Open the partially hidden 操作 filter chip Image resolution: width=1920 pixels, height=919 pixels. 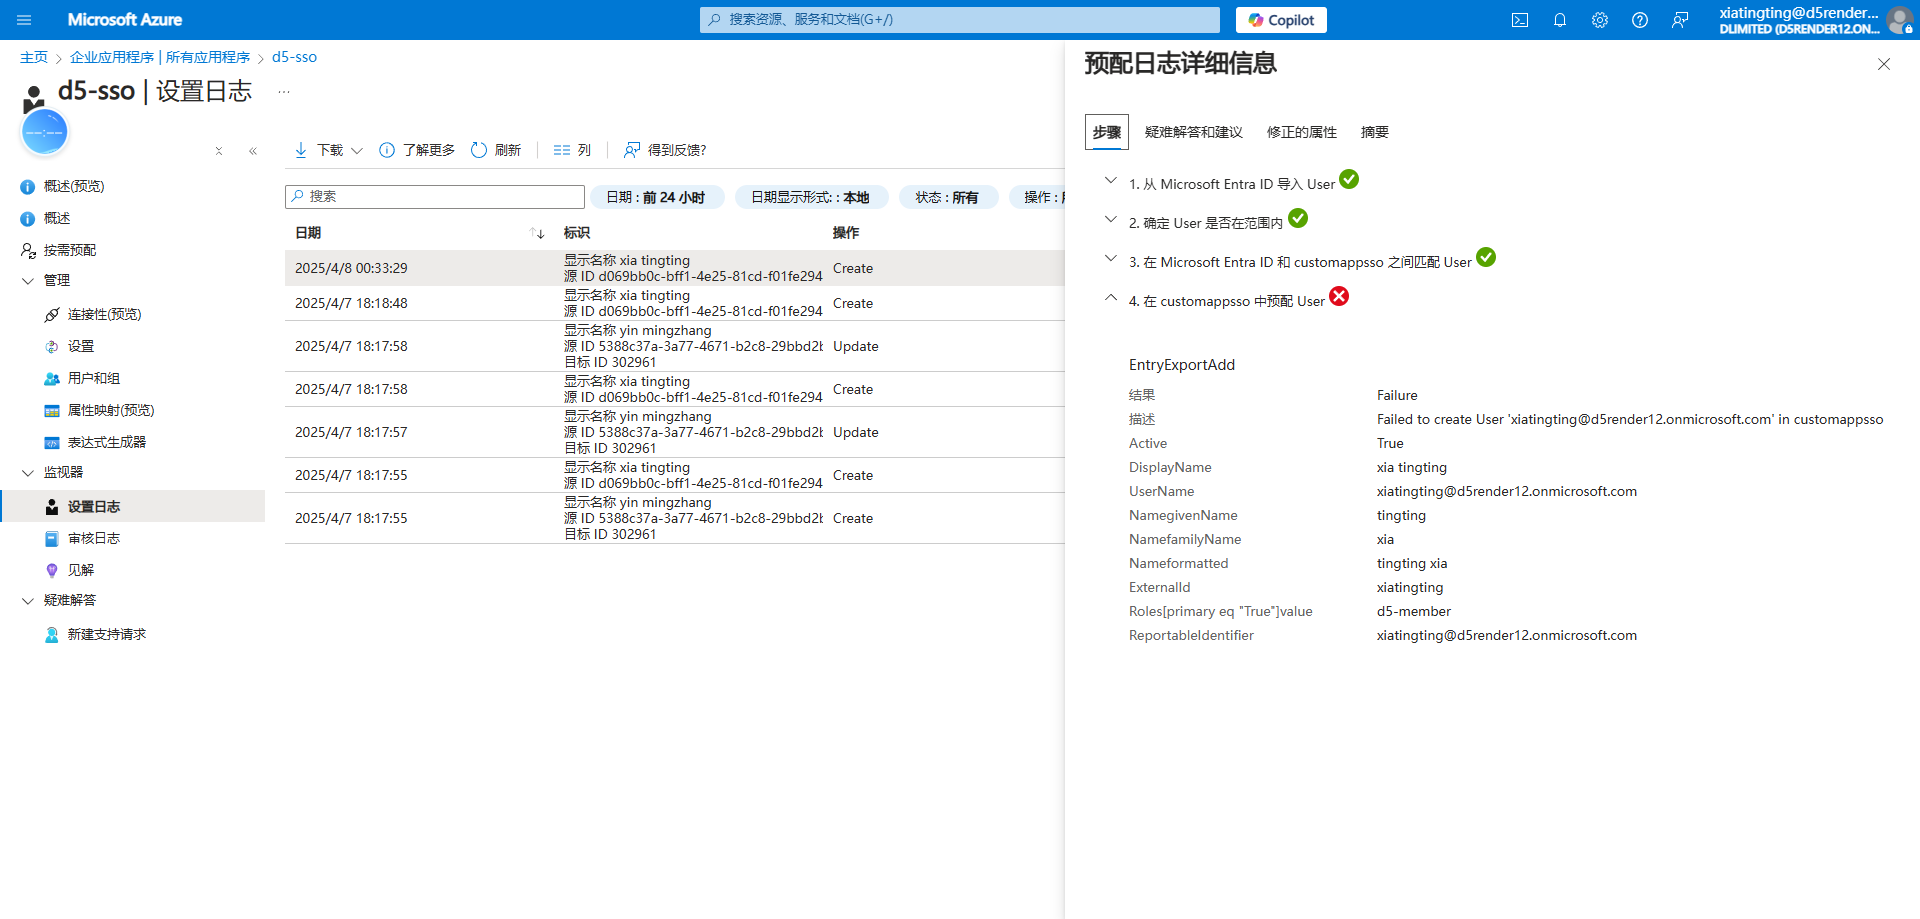[x=1038, y=197]
